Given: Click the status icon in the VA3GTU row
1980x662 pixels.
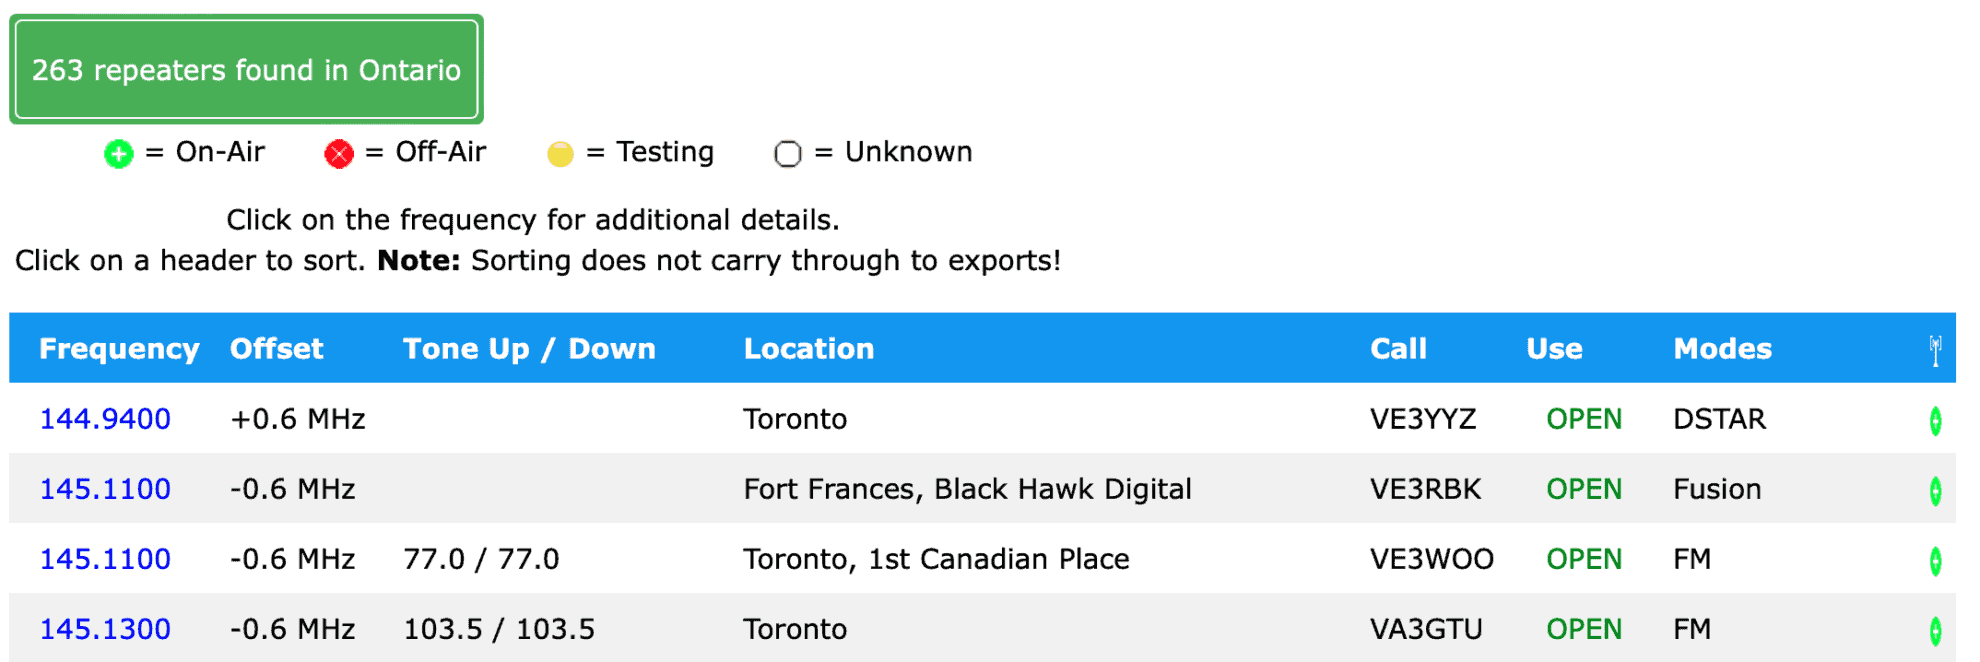Looking at the screenshot, I should point(1935,631).
